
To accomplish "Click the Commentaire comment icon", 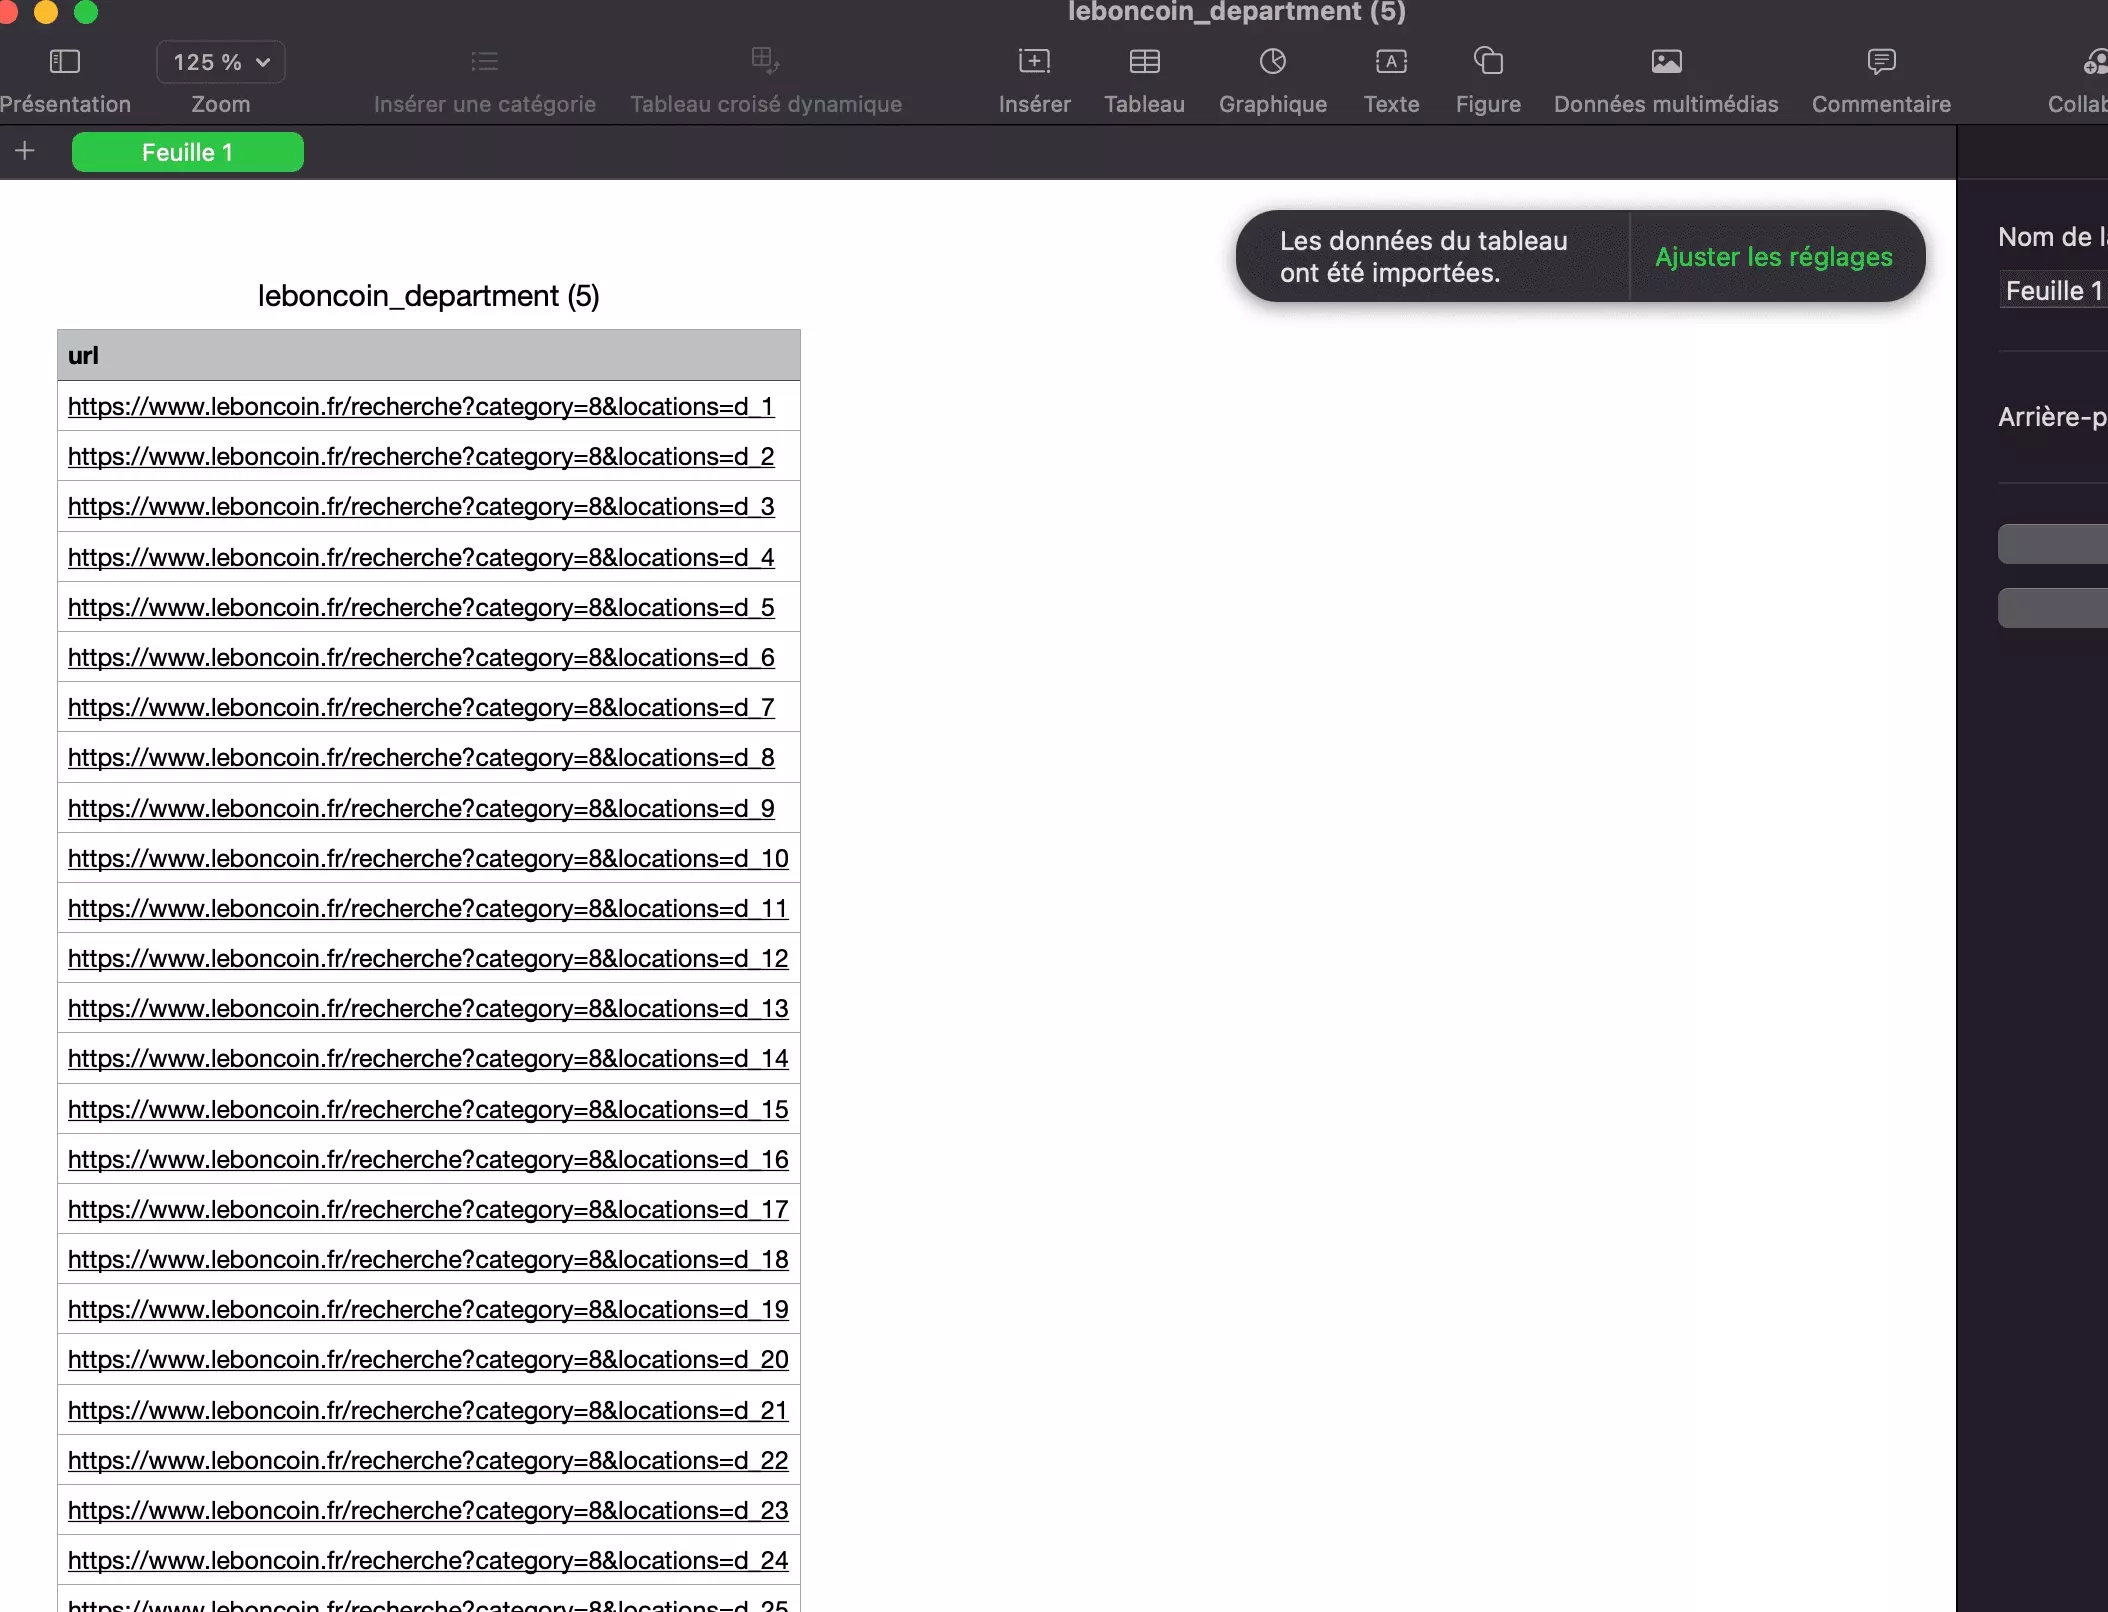I will pyautogui.click(x=1881, y=62).
